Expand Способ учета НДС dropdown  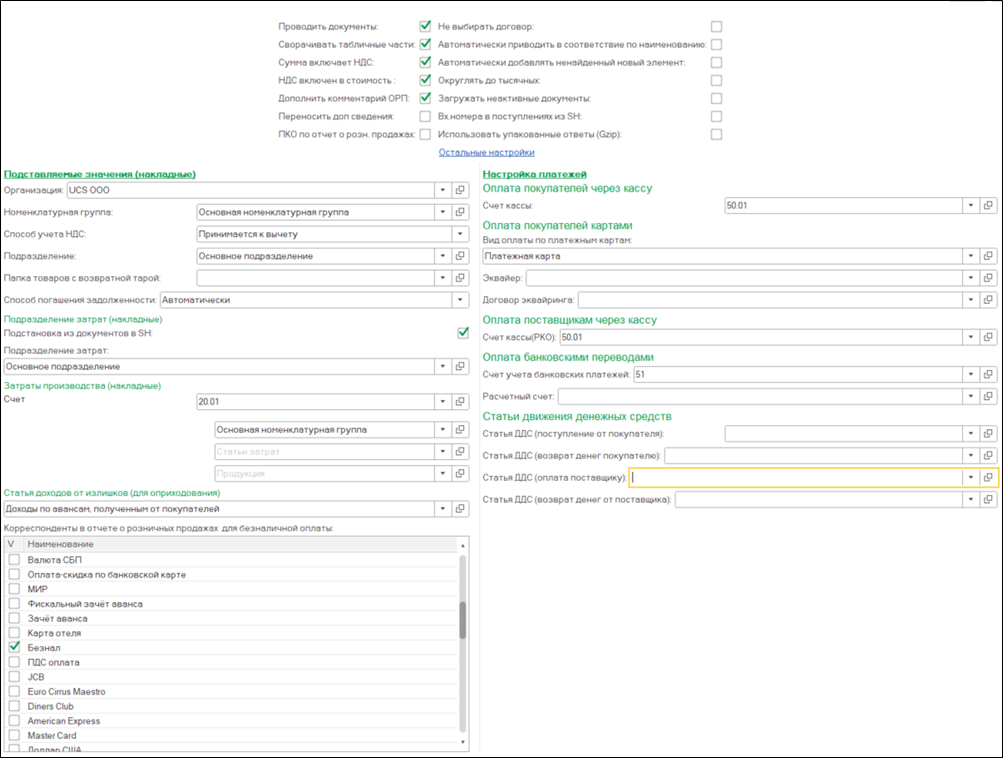[x=459, y=234]
